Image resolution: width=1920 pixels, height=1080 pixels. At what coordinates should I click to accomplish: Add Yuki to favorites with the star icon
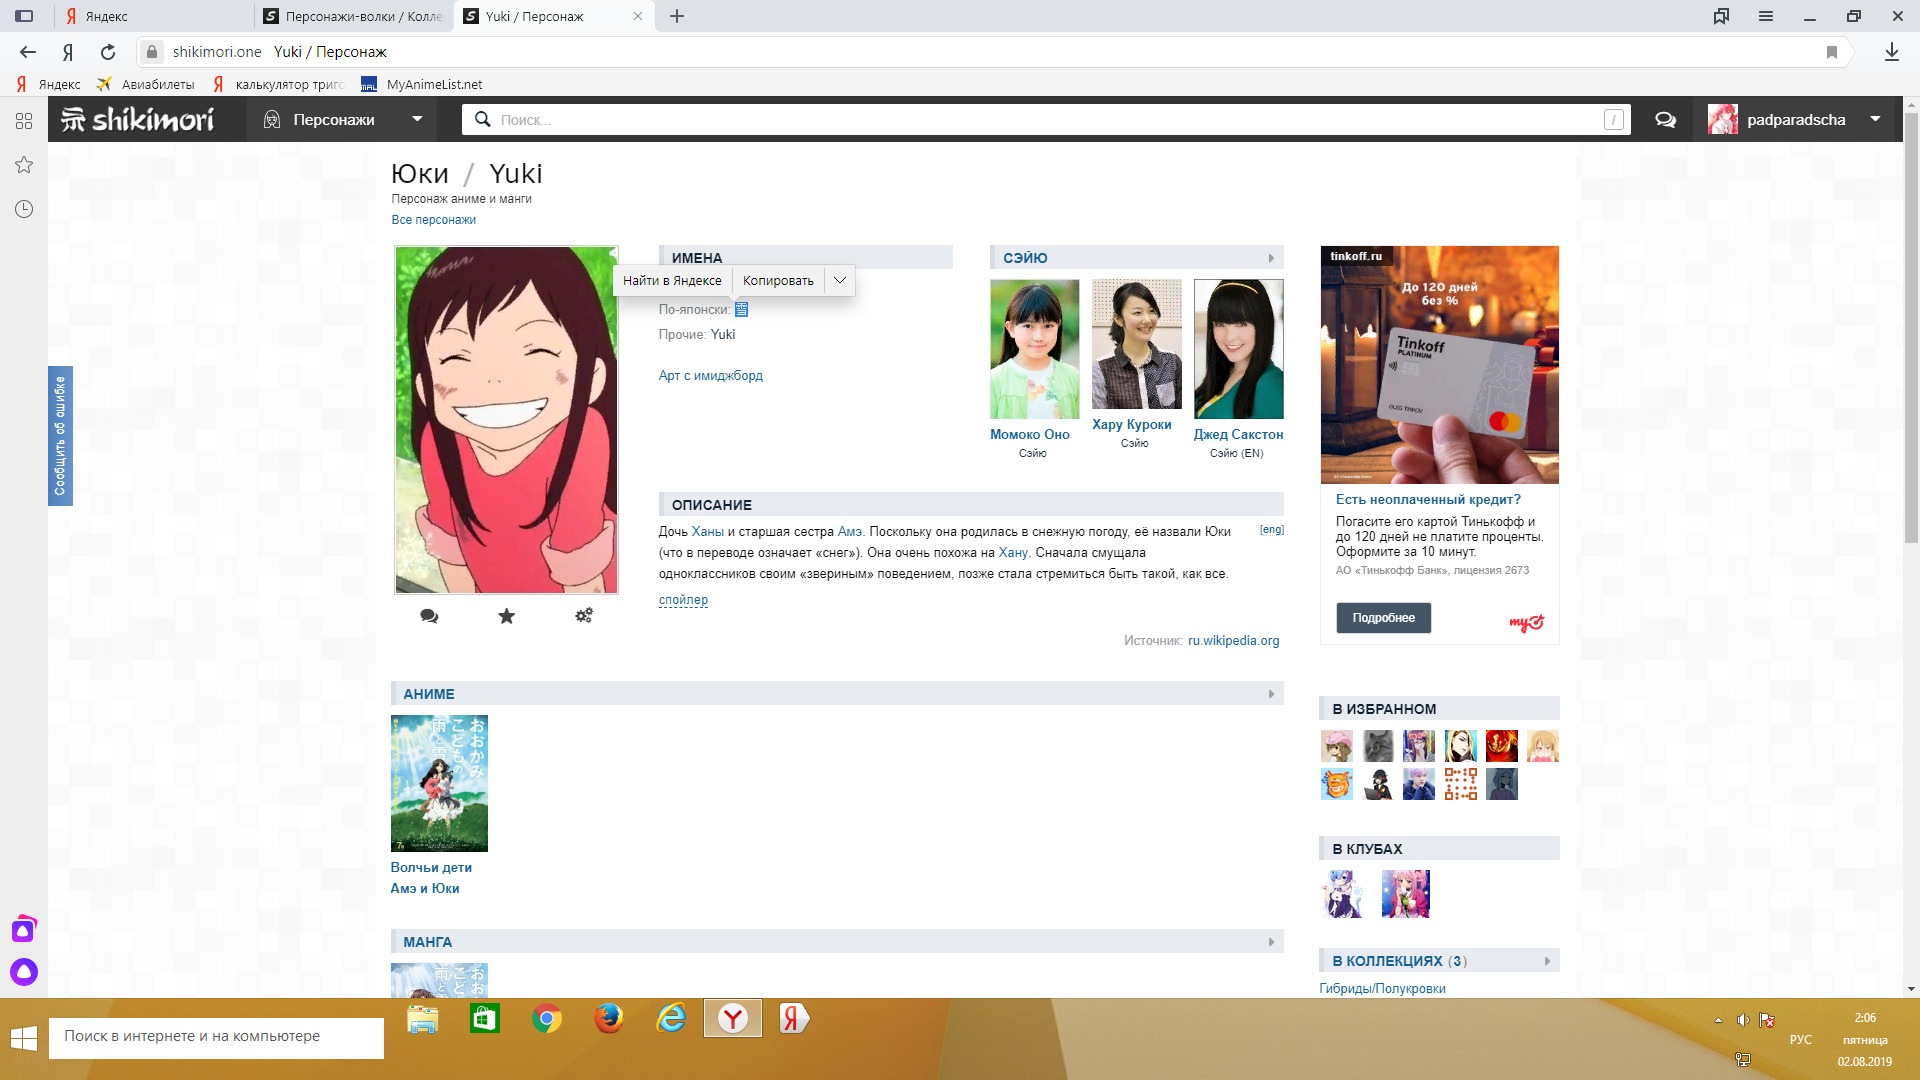click(x=506, y=616)
